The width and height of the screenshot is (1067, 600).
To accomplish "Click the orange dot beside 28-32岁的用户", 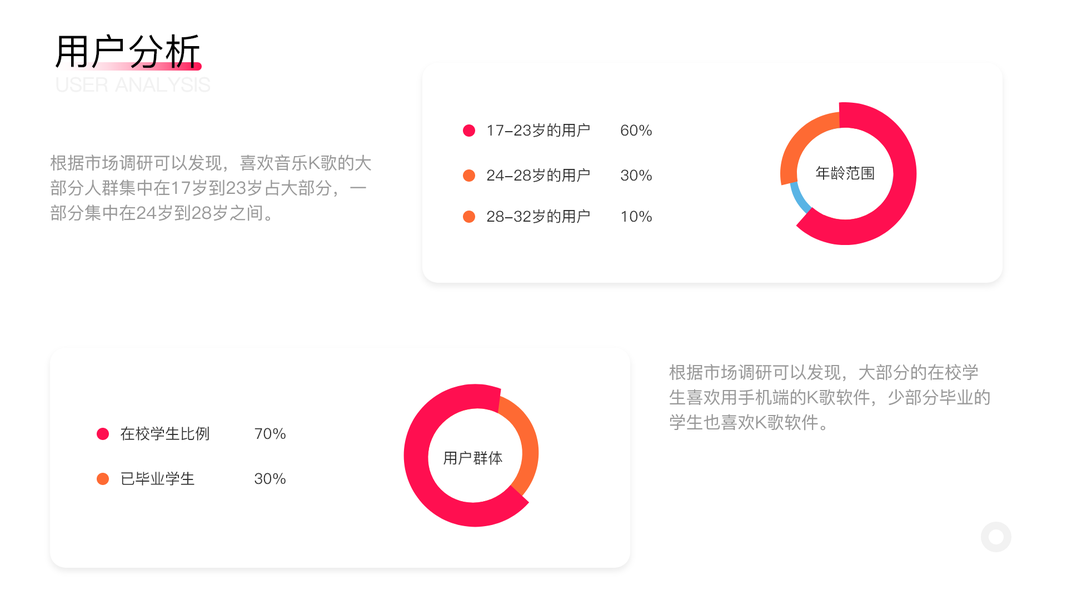I will tap(469, 217).
